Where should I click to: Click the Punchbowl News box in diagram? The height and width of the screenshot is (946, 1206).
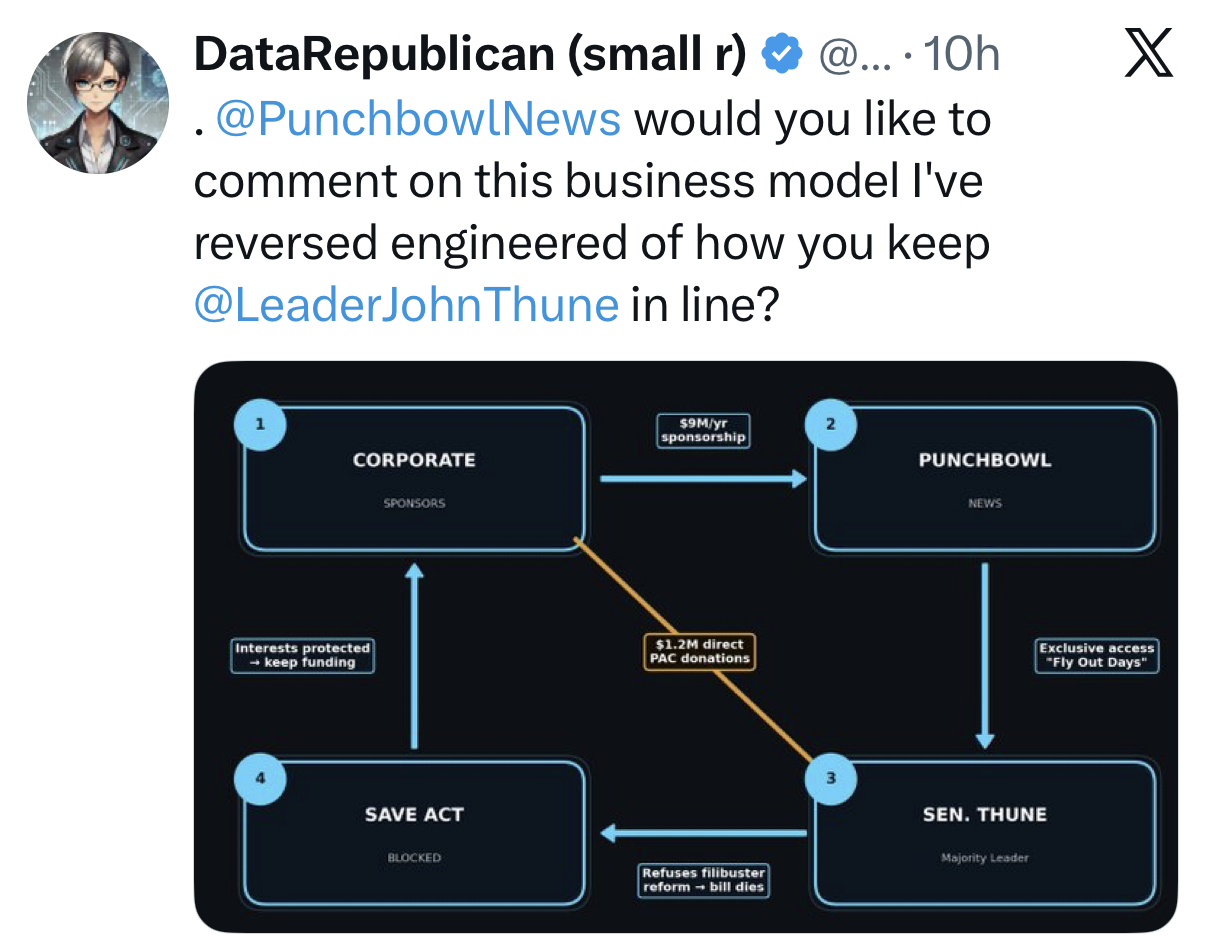pyautogui.click(x=985, y=480)
